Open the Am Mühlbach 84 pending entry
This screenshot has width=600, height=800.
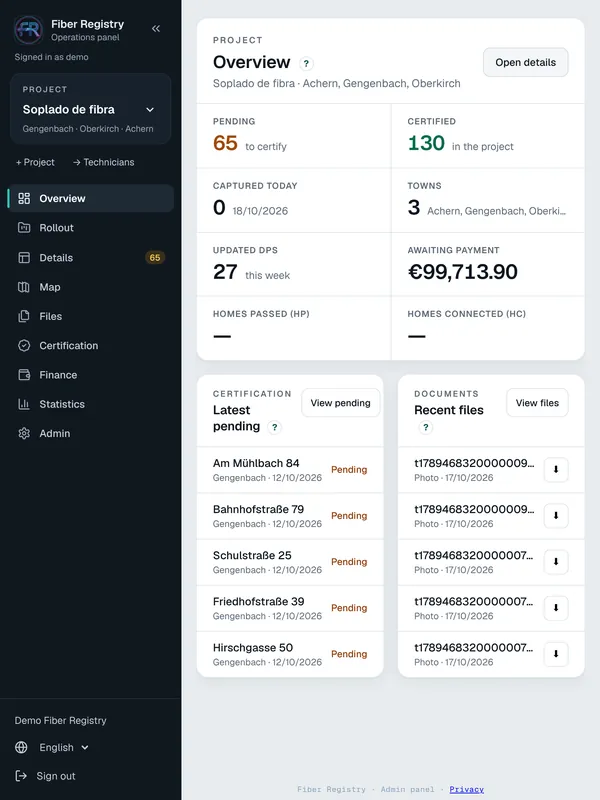tap(290, 470)
